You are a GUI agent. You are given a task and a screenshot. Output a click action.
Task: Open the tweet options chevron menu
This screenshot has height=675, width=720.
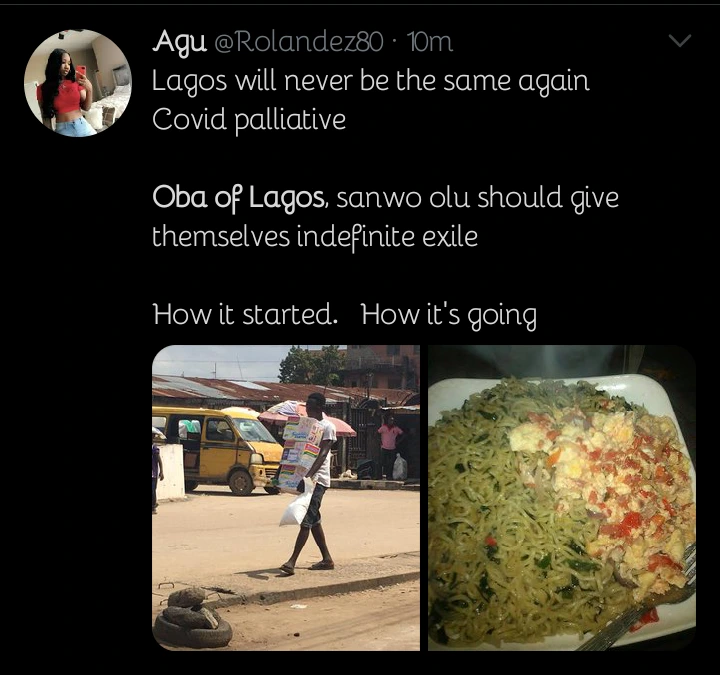click(679, 42)
